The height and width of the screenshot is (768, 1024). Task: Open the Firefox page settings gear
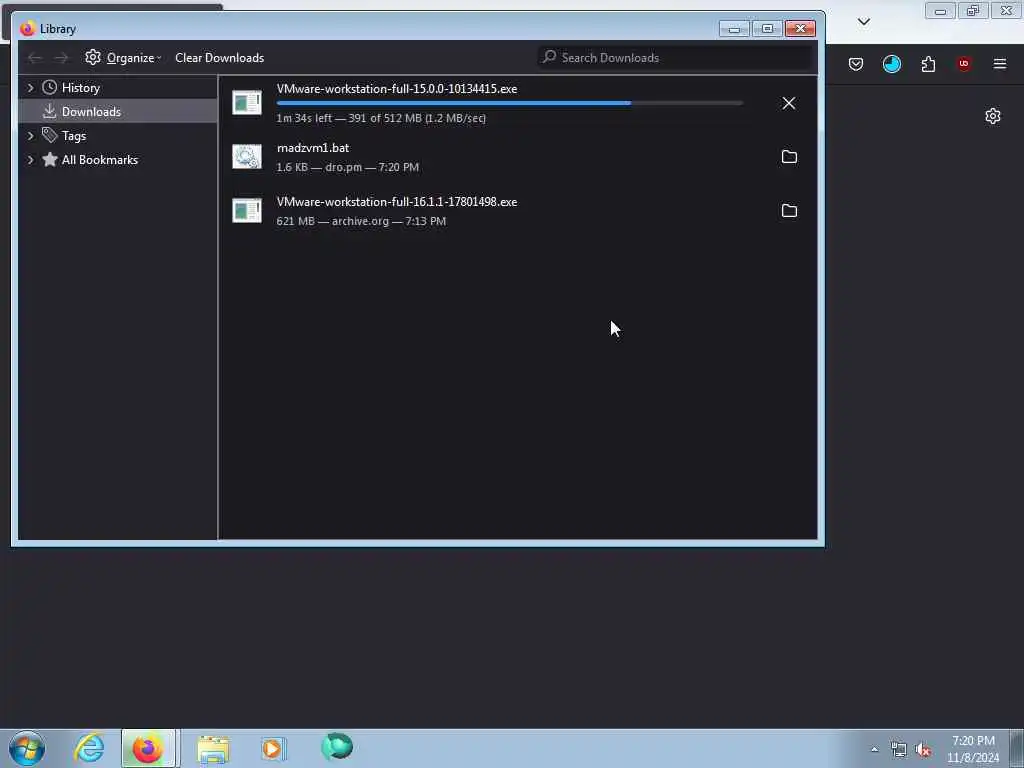point(993,116)
